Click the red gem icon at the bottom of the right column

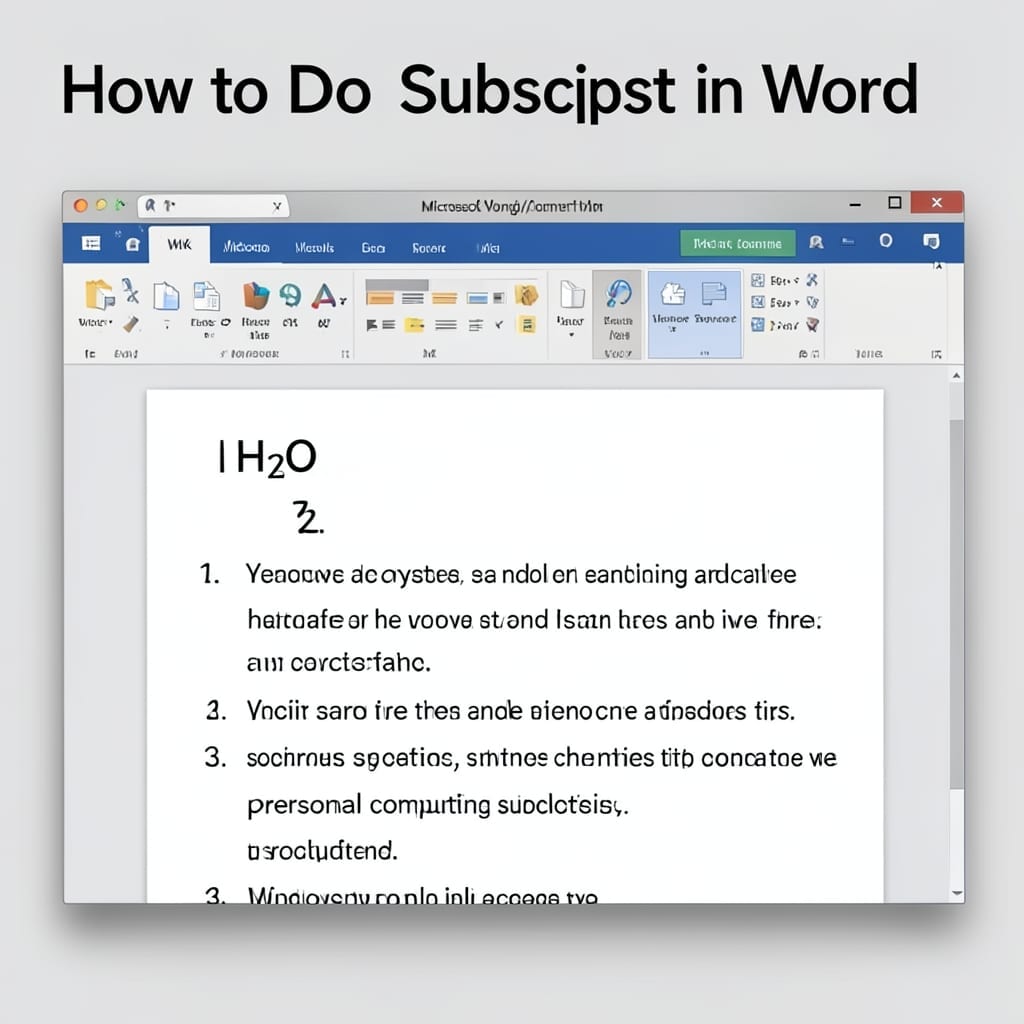pos(812,325)
